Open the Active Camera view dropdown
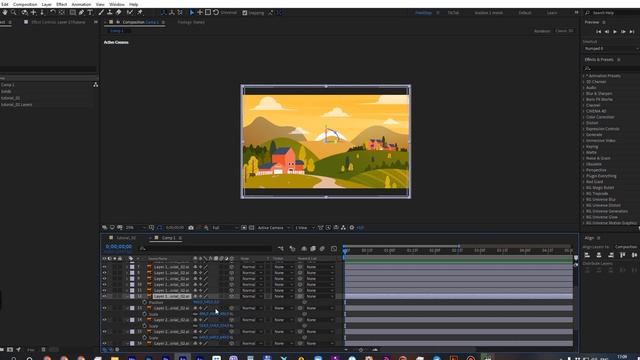The height and width of the screenshot is (360, 640). tap(273, 228)
